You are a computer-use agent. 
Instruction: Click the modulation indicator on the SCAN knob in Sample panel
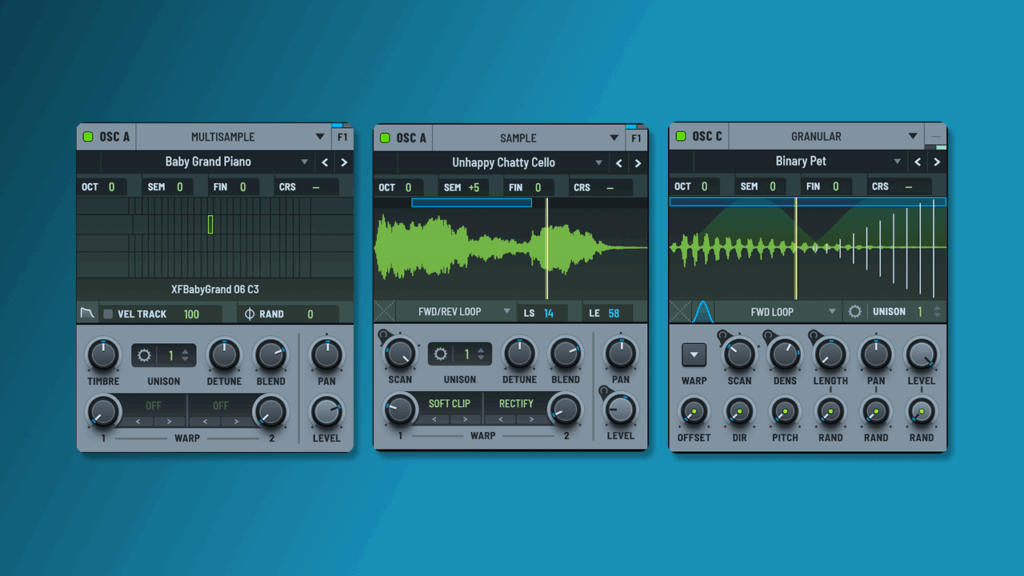(x=383, y=335)
